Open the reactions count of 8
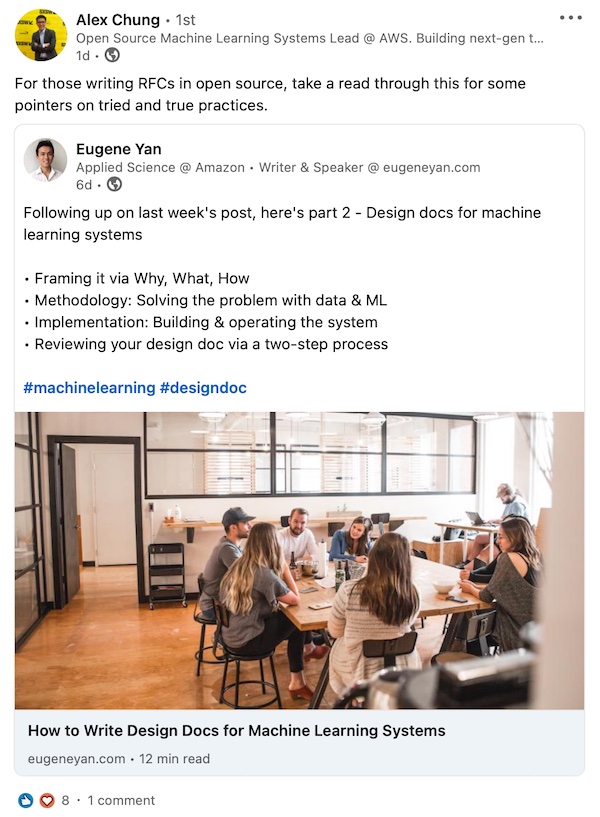Image resolution: width=600 pixels, height=817 pixels. coord(65,800)
